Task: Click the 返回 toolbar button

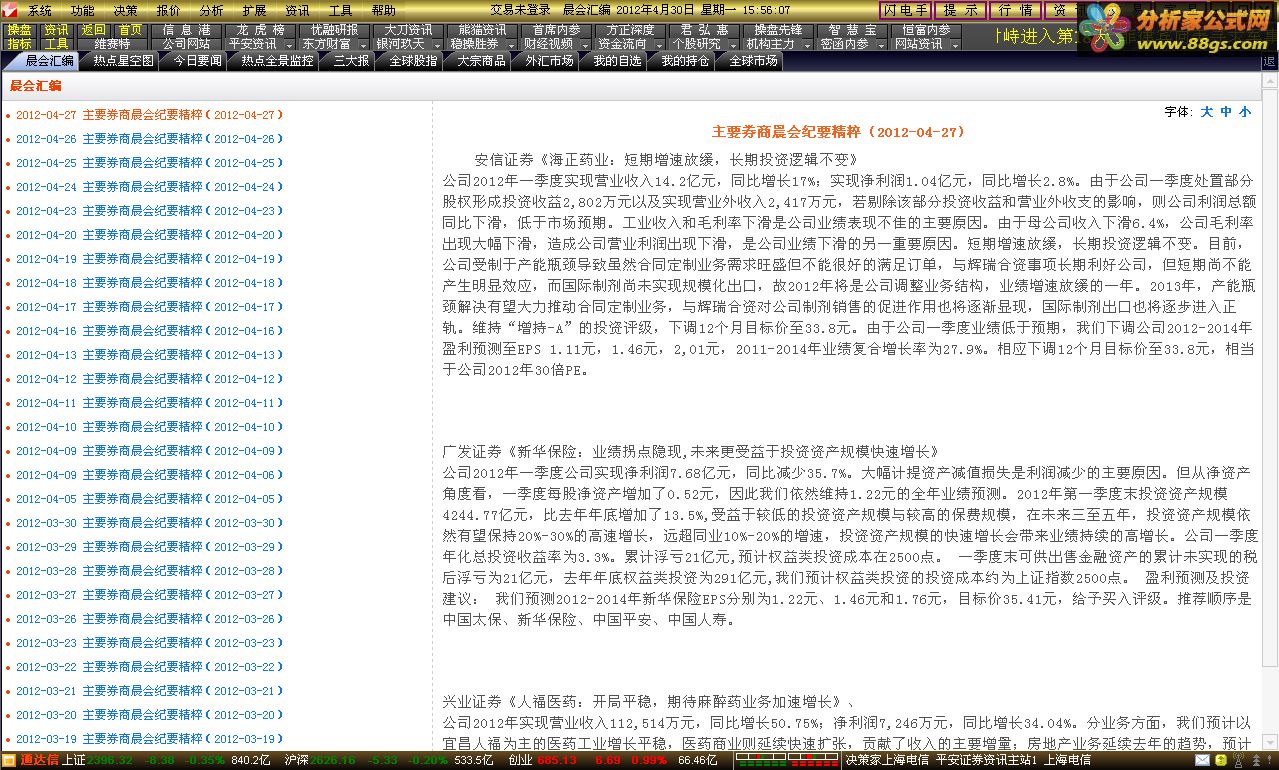Action: tap(94, 30)
